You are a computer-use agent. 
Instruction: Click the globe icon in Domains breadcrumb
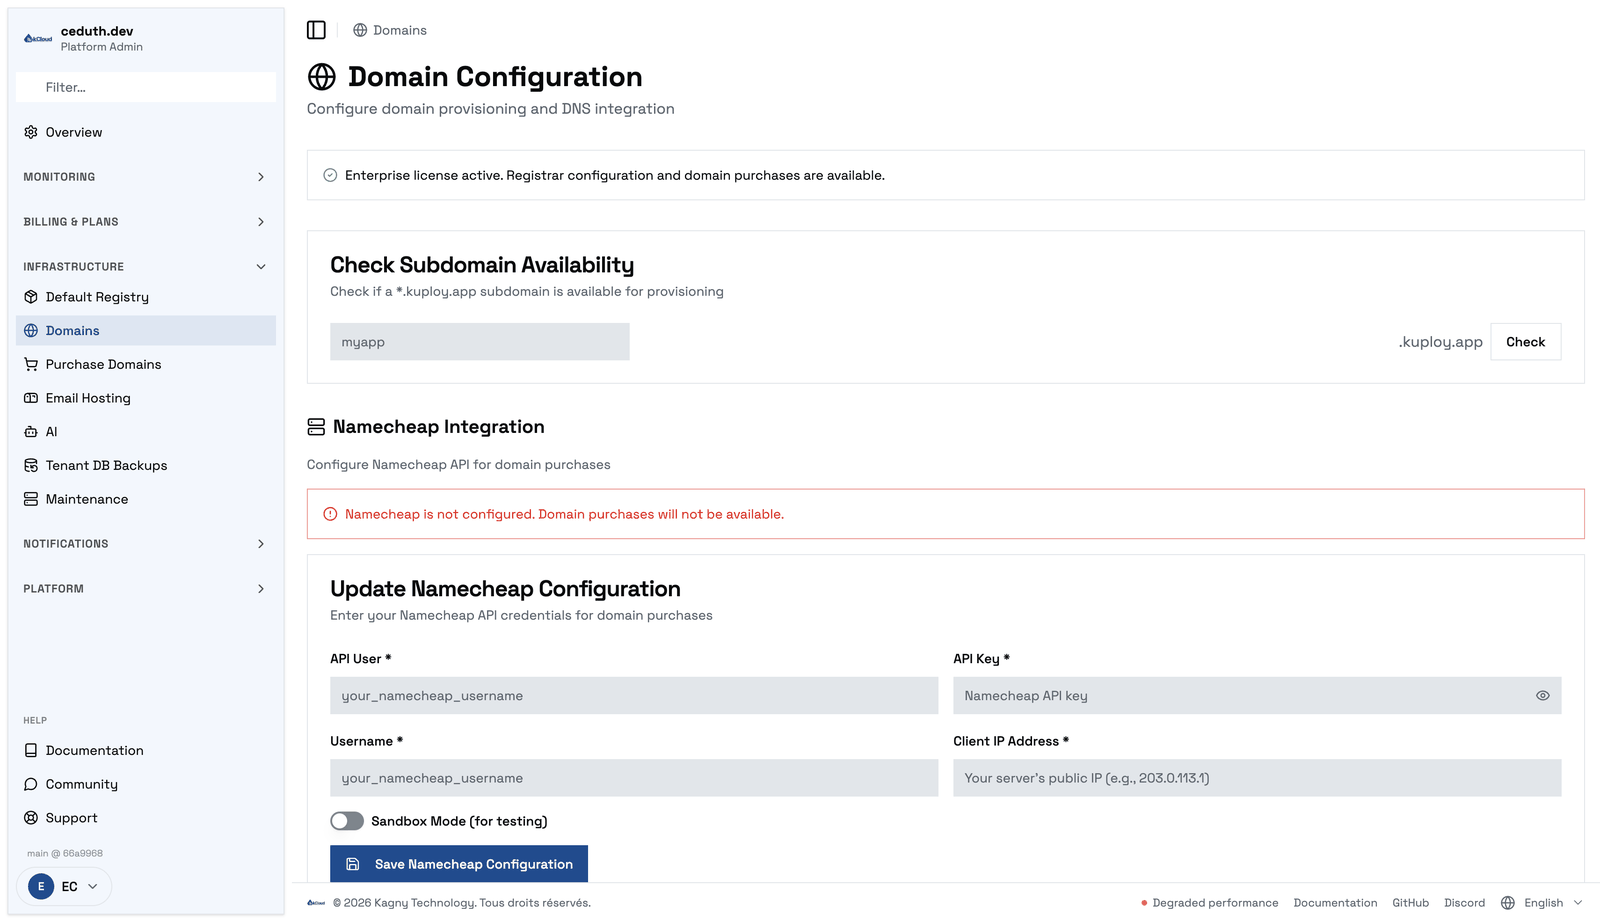pyautogui.click(x=360, y=30)
